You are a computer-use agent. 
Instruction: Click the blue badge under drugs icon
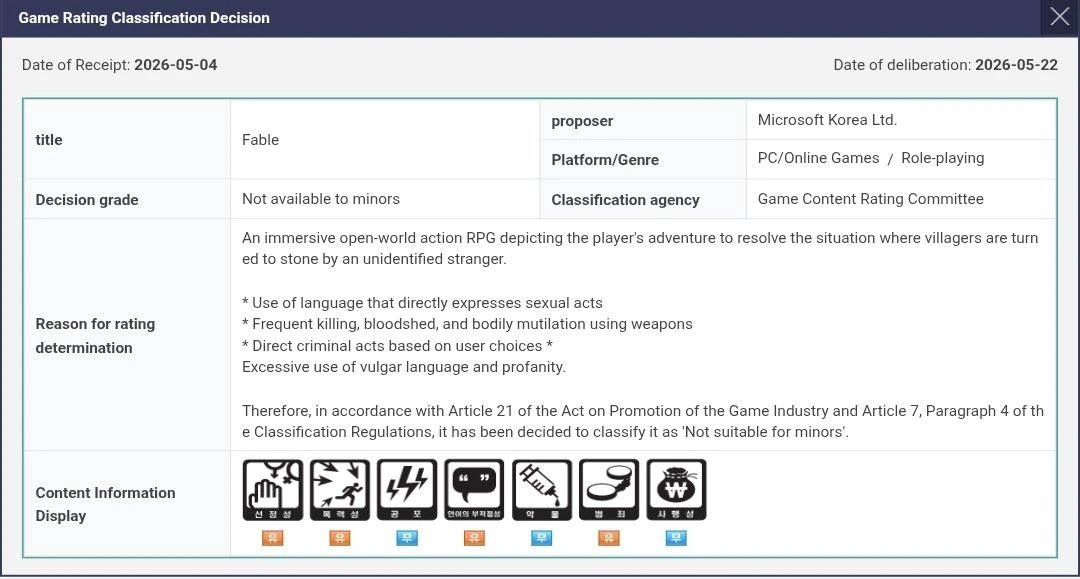pos(541,538)
